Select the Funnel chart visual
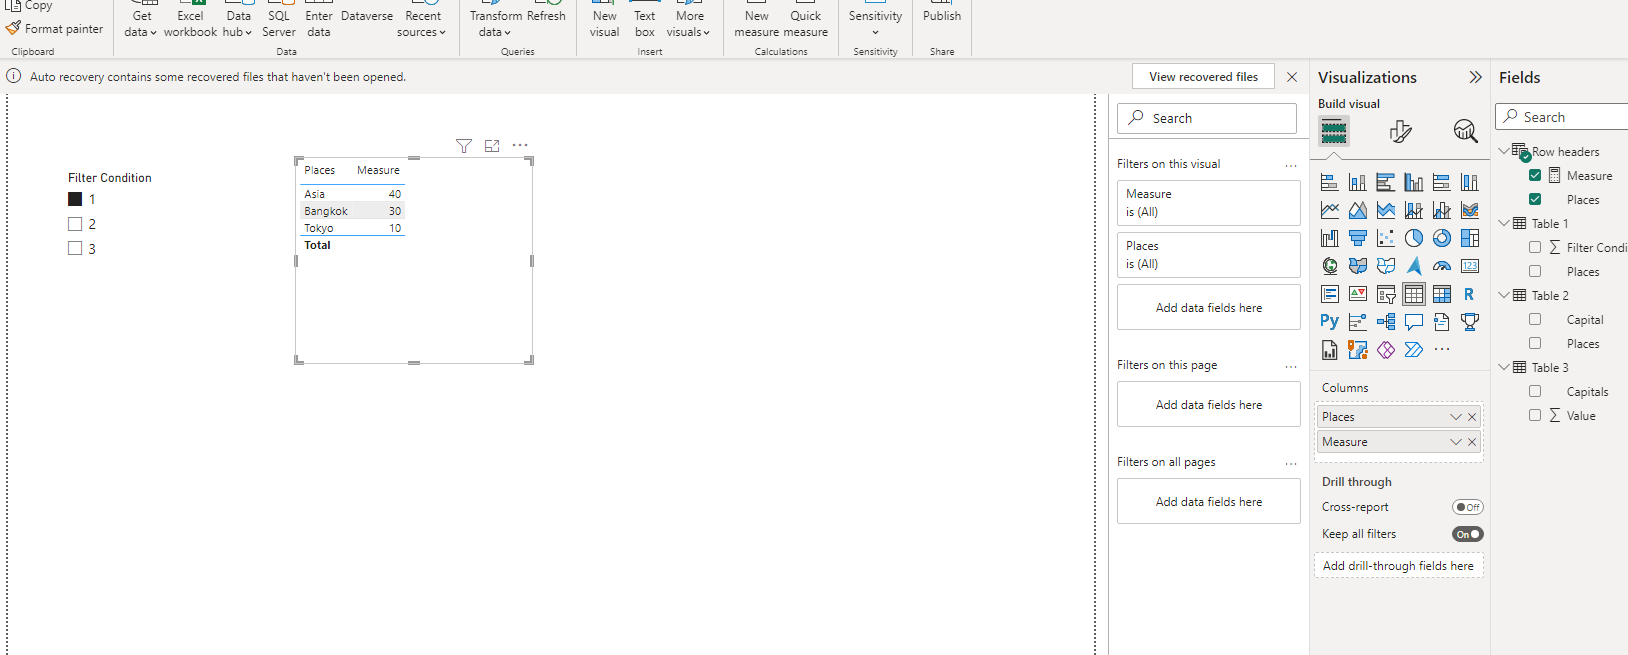The width and height of the screenshot is (1628, 655). [x=1357, y=238]
